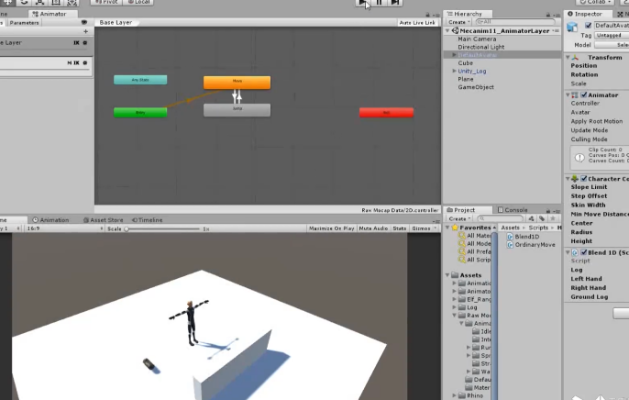
Task: Collapse the Blend 1D script component
Action: coord(568,252)
